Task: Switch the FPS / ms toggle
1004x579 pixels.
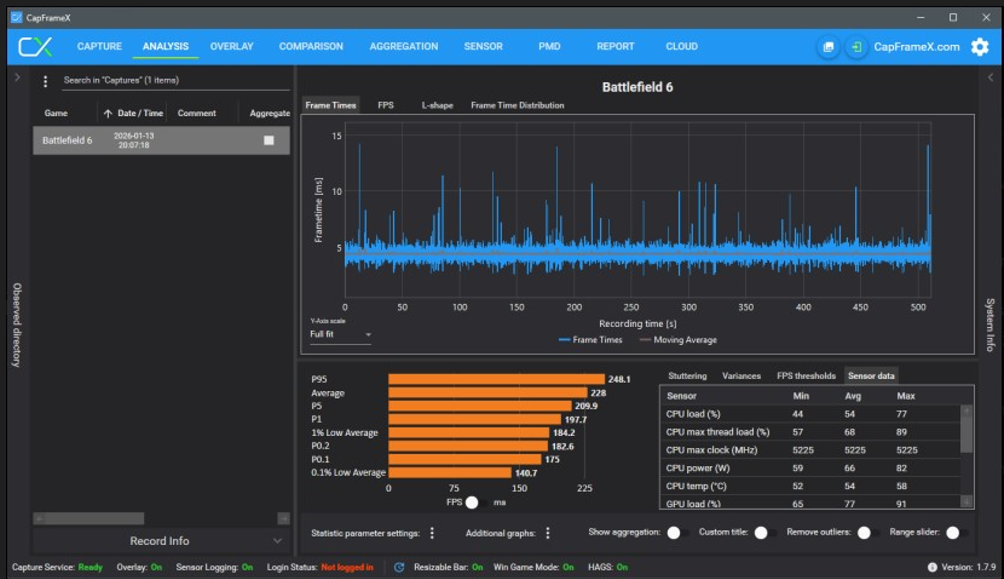Action: pyautogui.click(x=477, y=502)
